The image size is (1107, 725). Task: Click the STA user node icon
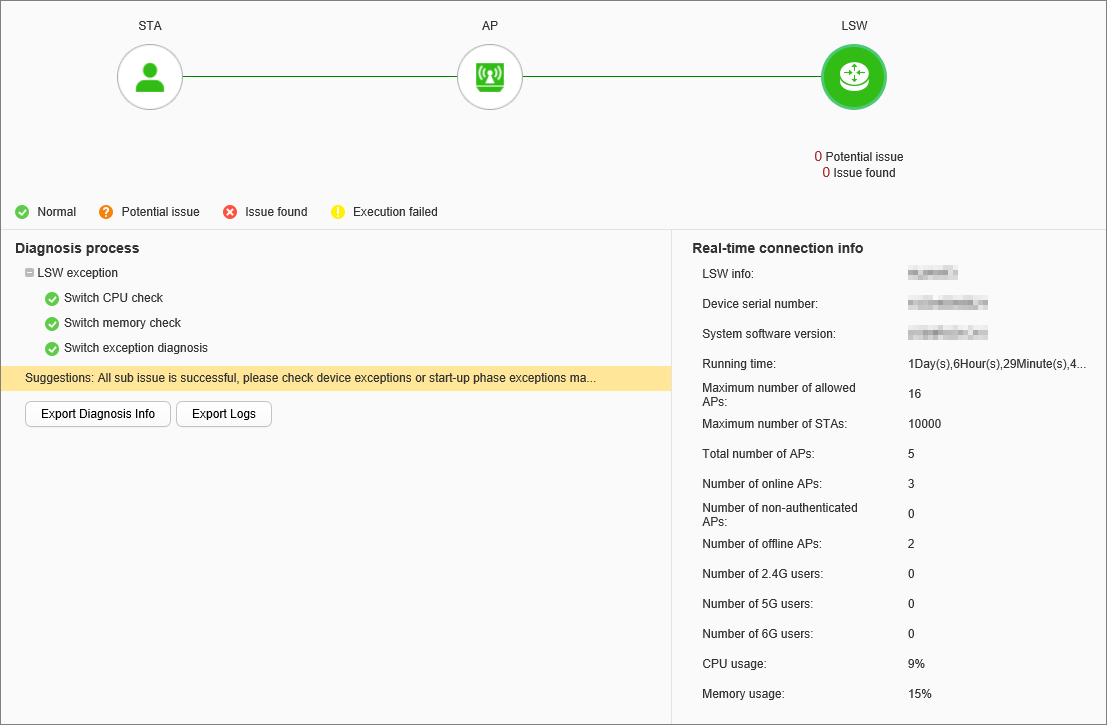click(x=150, y=77)
